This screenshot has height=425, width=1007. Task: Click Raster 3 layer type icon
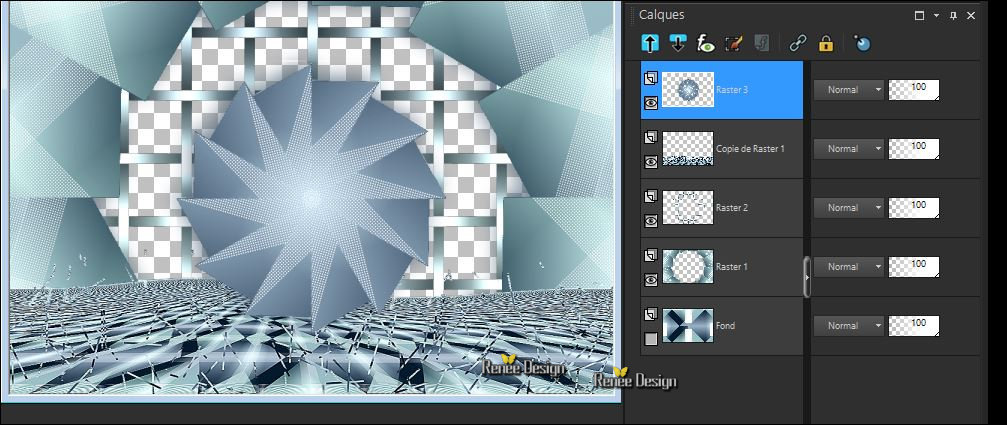651,78
